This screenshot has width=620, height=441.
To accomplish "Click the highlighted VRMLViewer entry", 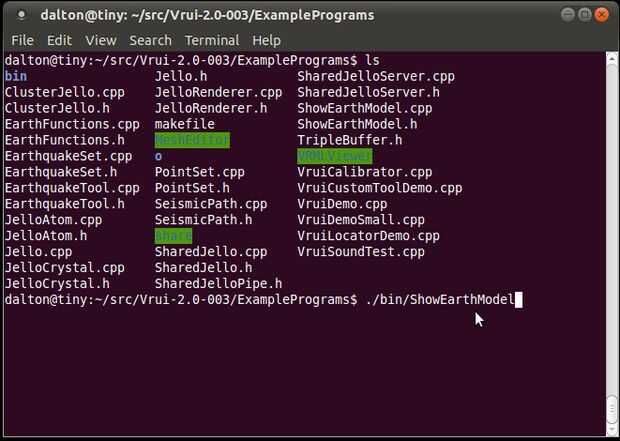I will pyautogui.click(x=334, y=156).
